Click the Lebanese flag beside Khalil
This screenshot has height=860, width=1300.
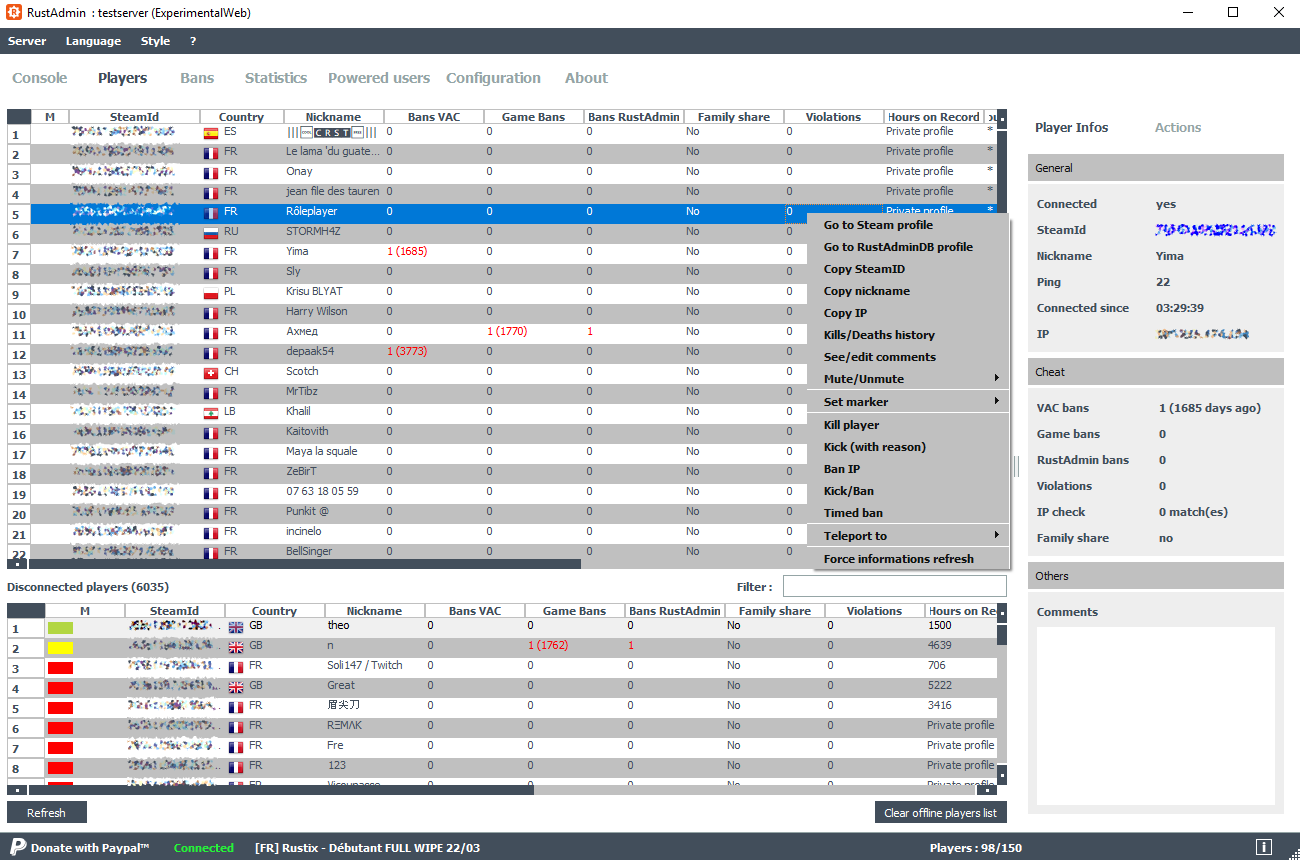click(211, 412)
